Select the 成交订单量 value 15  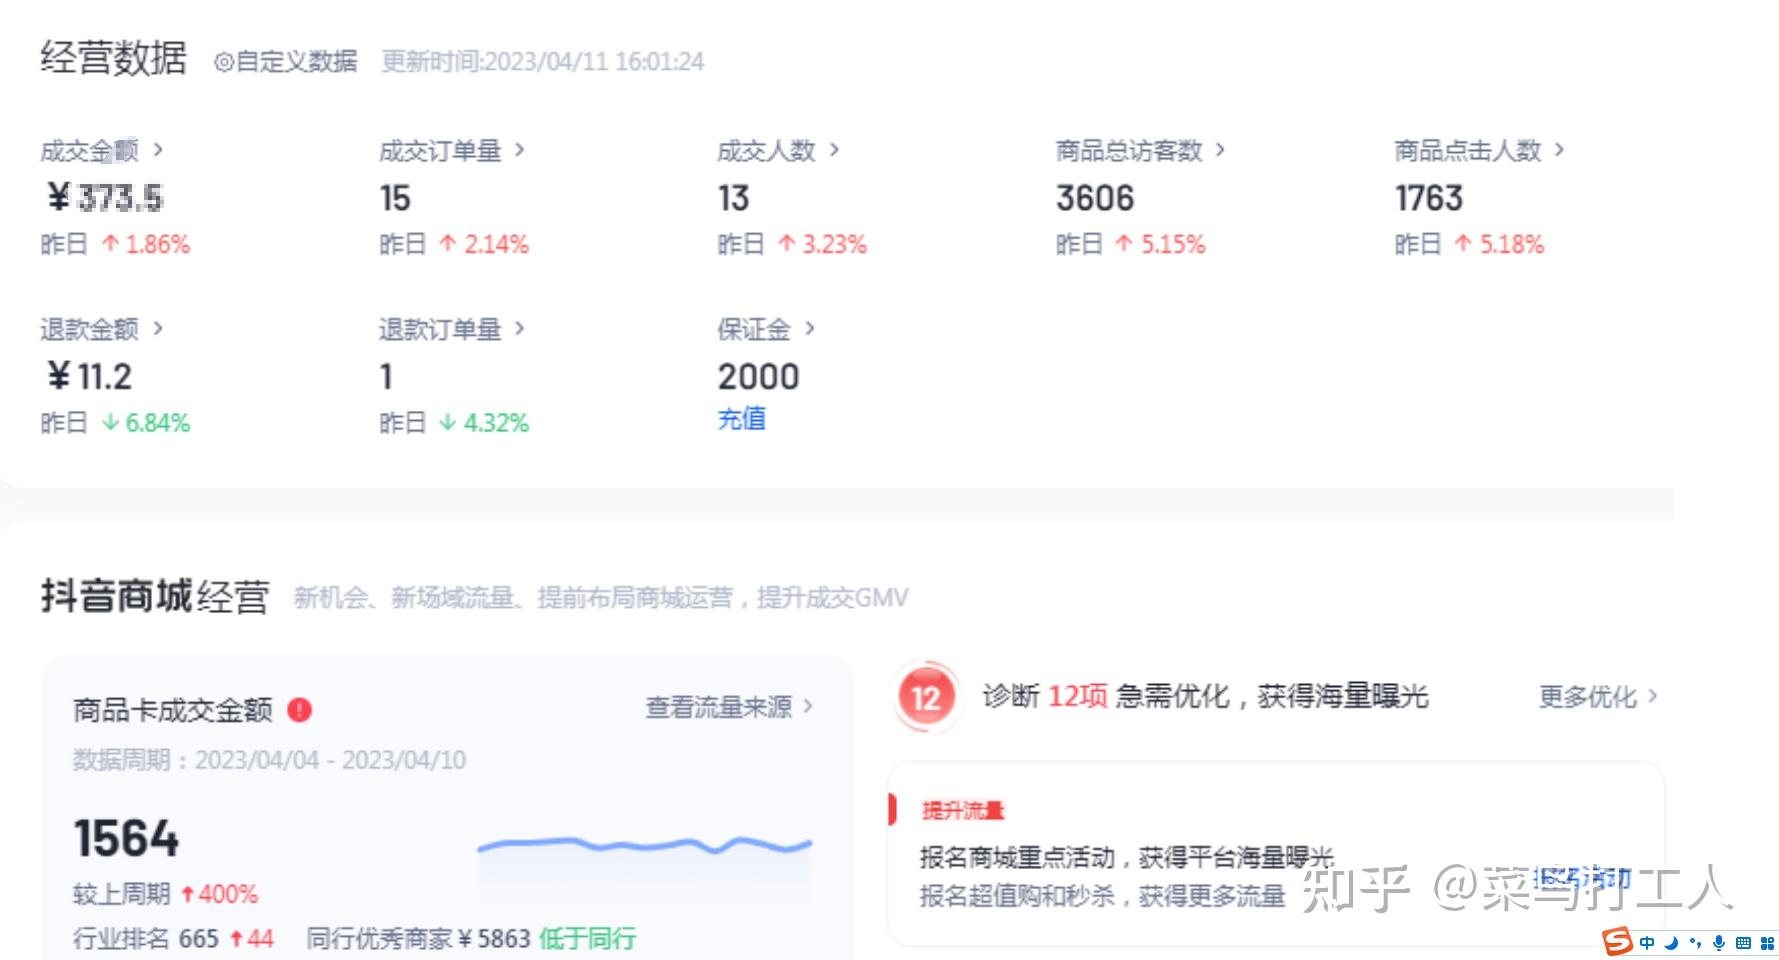[395, 198]
